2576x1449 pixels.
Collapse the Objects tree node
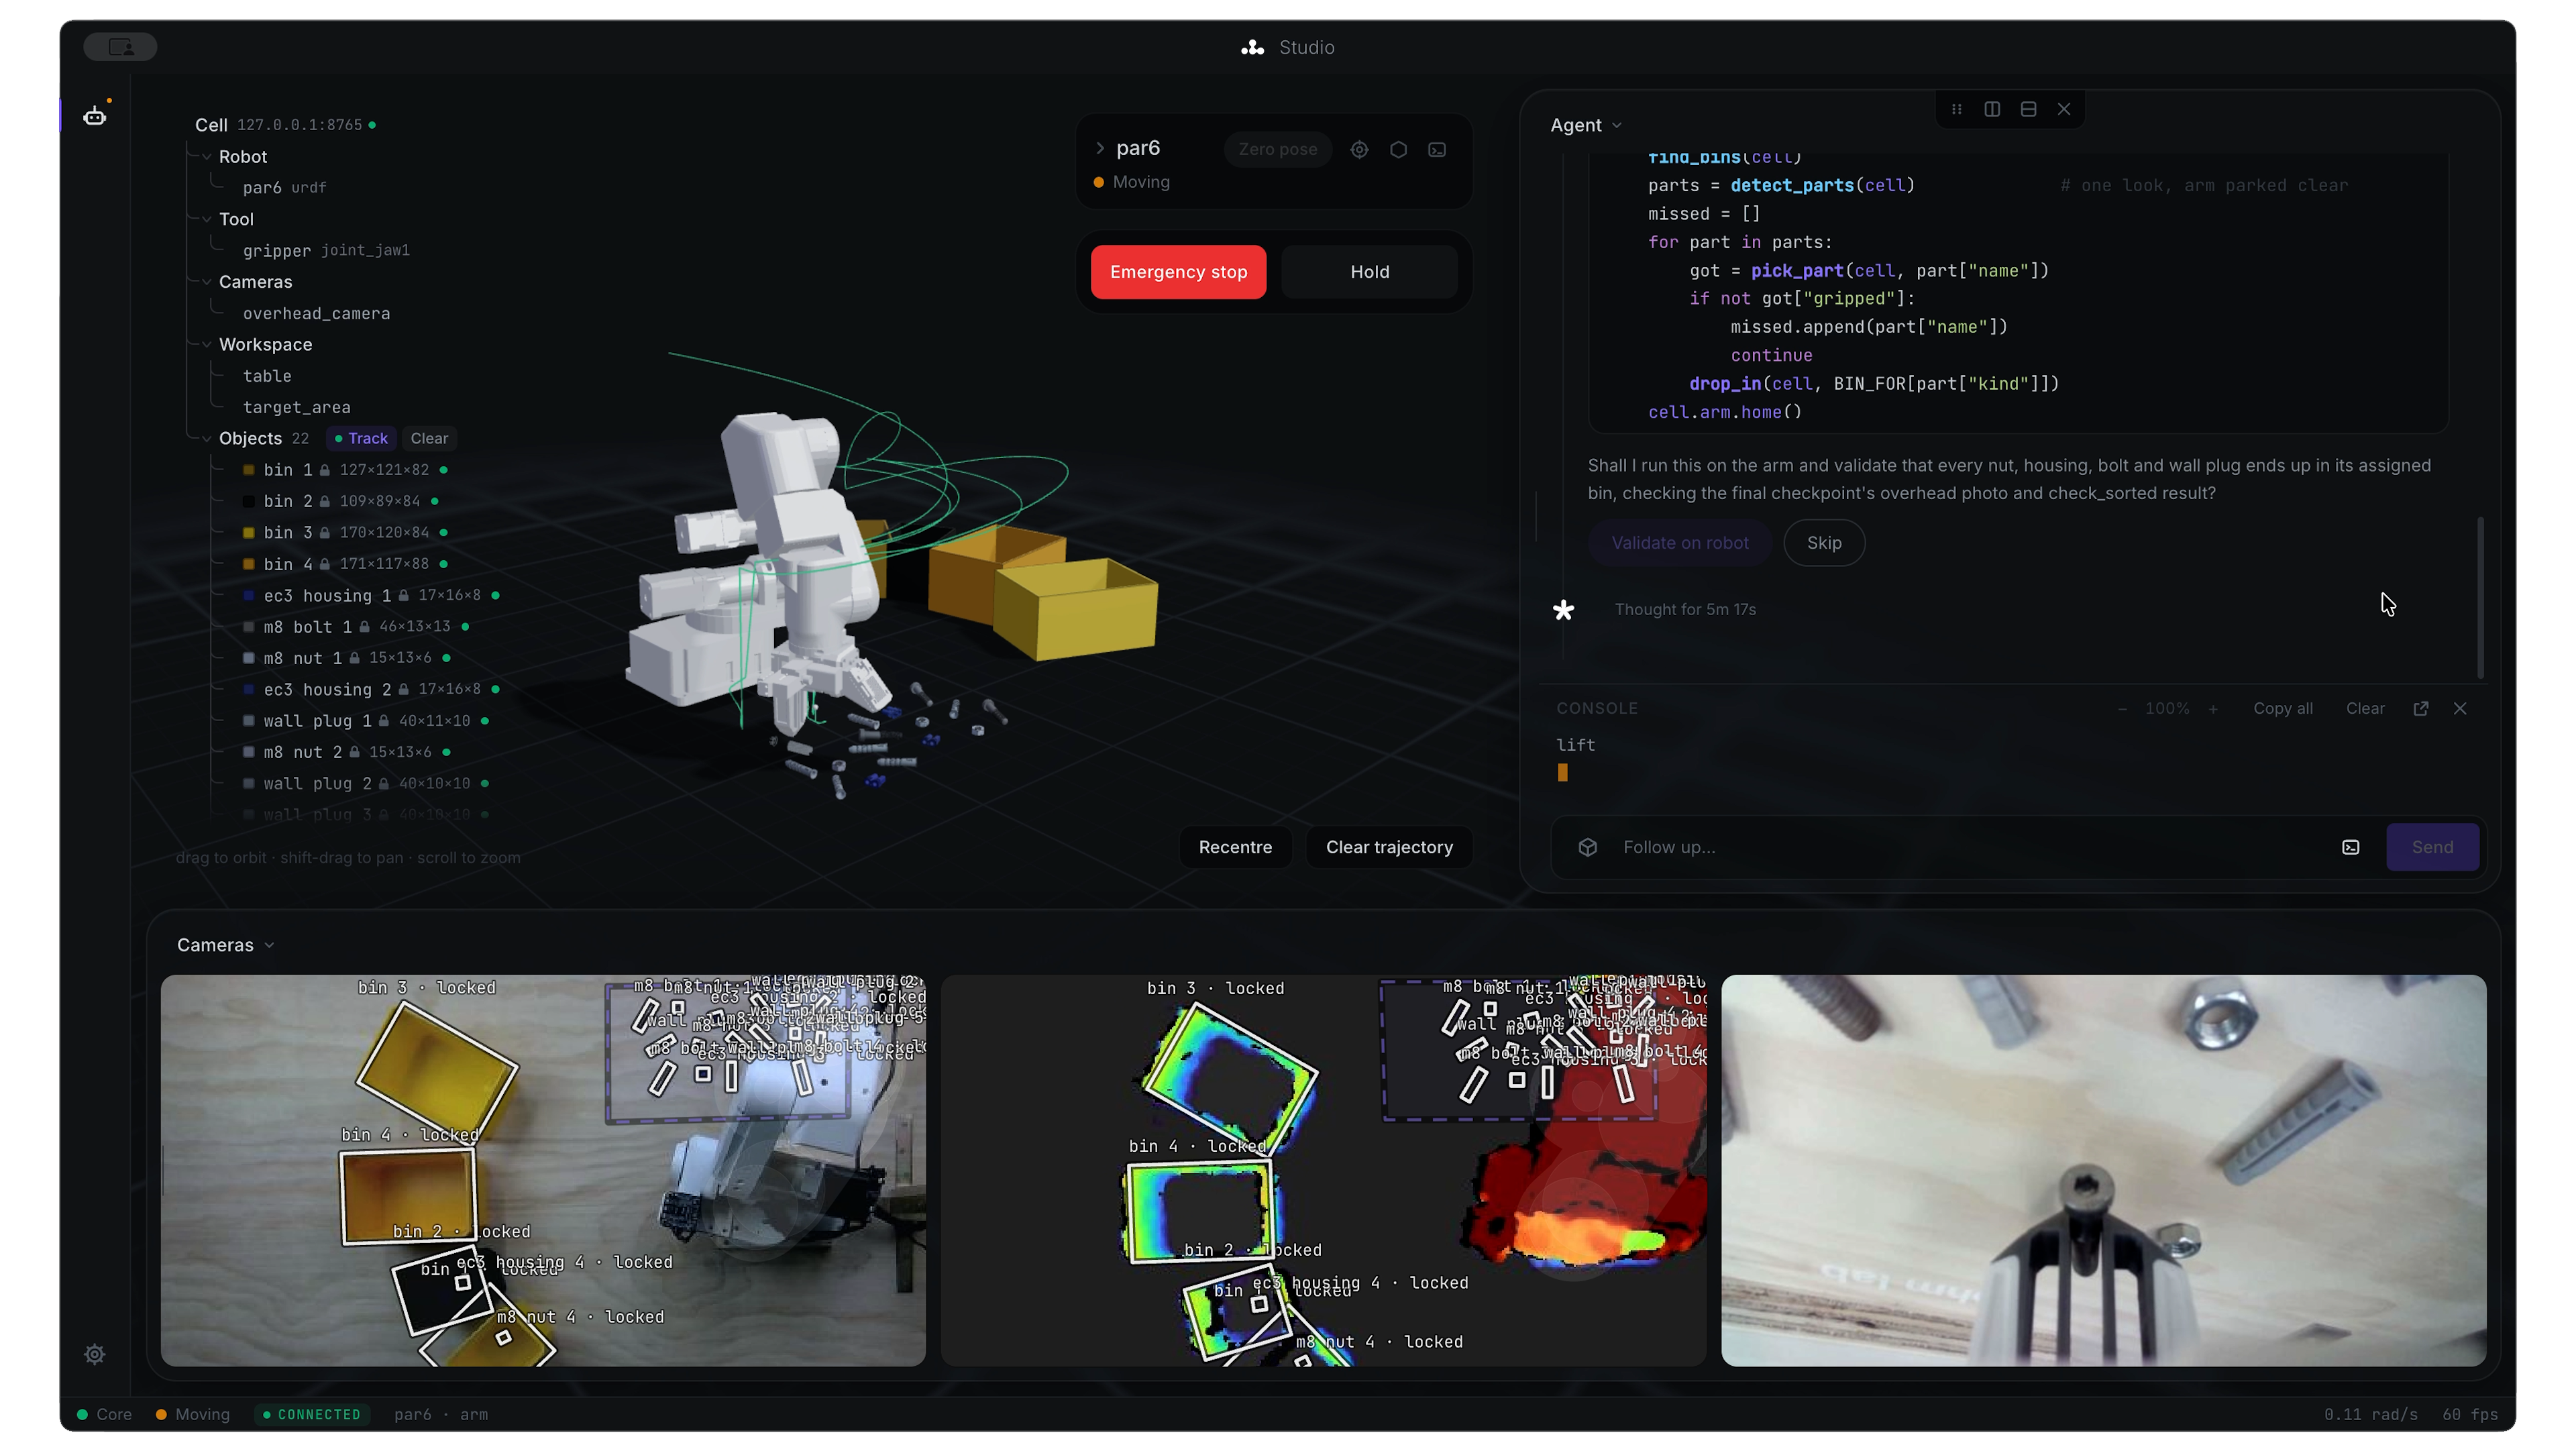206,438
